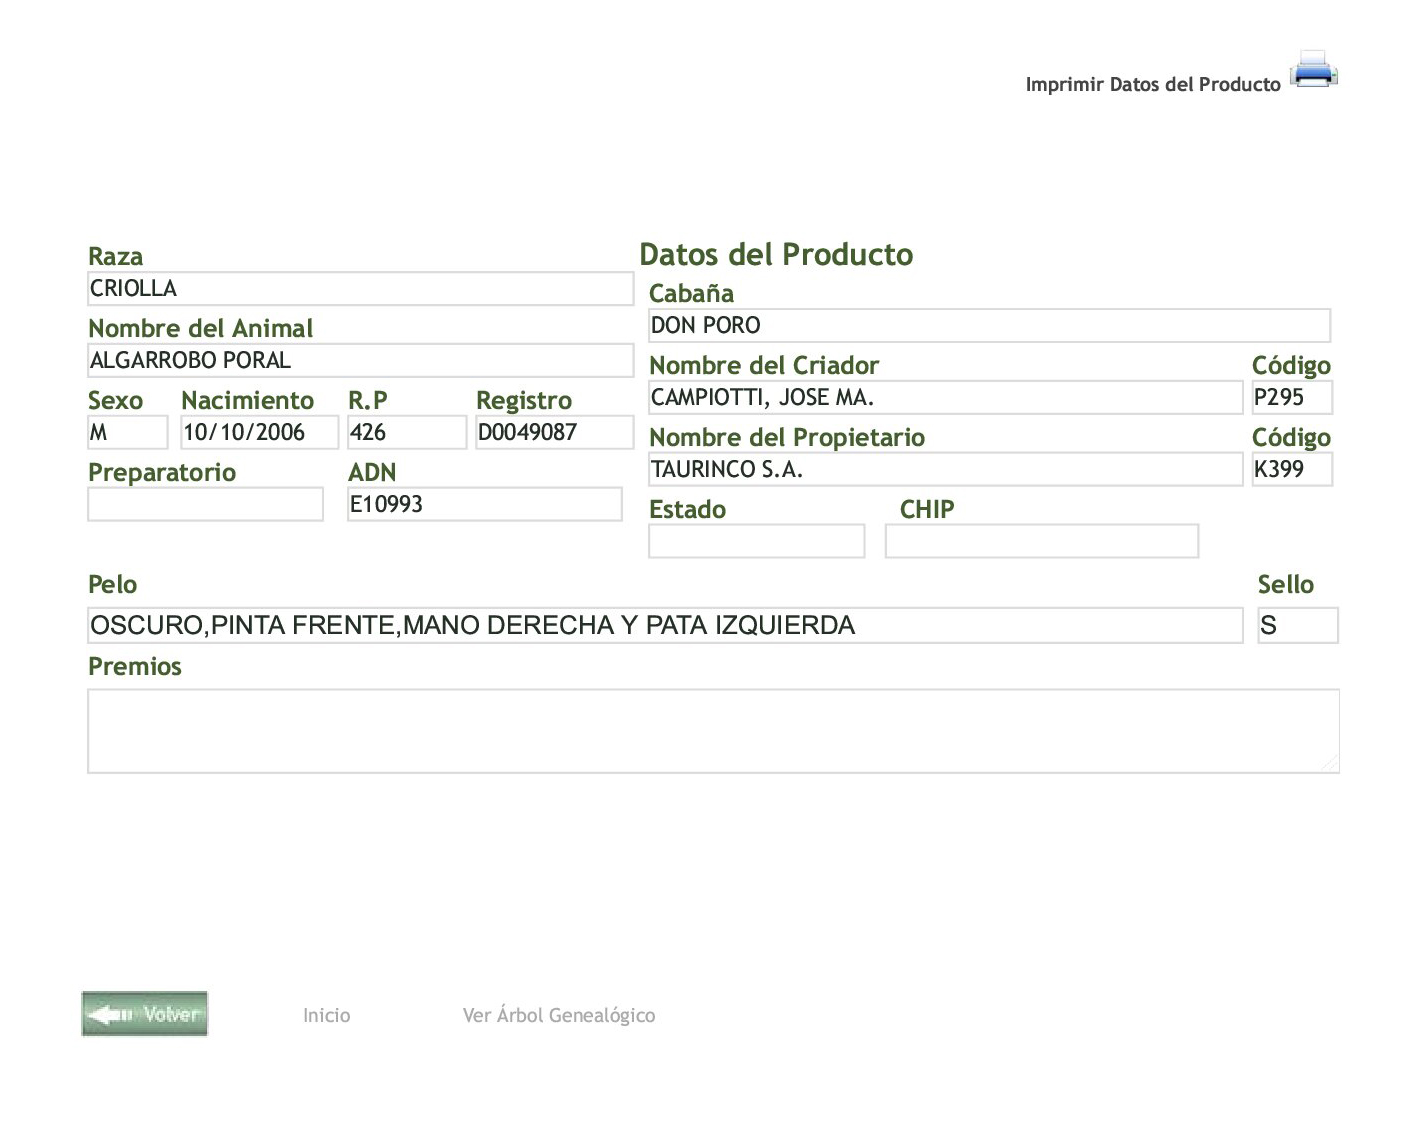This screenshot has width=1419, height=1142.
Task: Click the Raza field showing CRIOLLA
Action: coord(360,289)
